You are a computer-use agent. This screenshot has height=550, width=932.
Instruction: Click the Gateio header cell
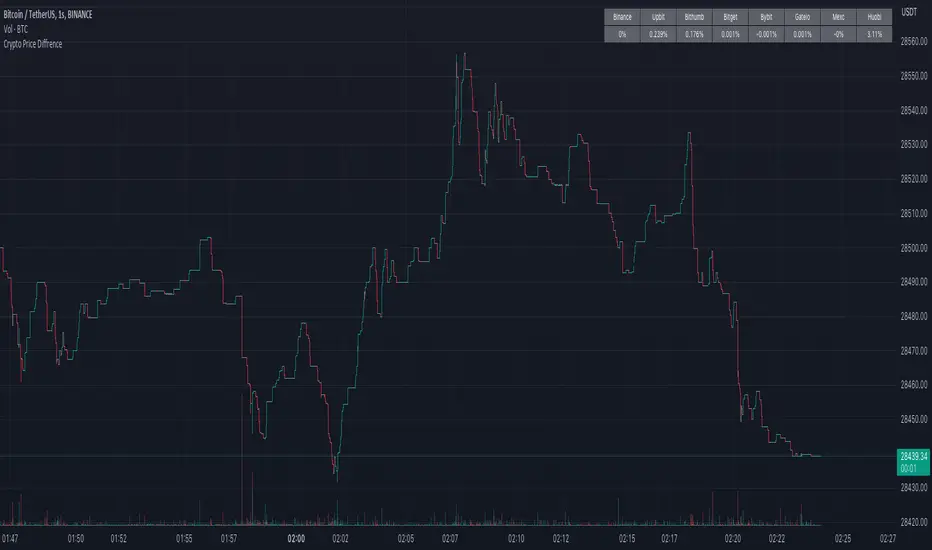(x=800, y=17)
